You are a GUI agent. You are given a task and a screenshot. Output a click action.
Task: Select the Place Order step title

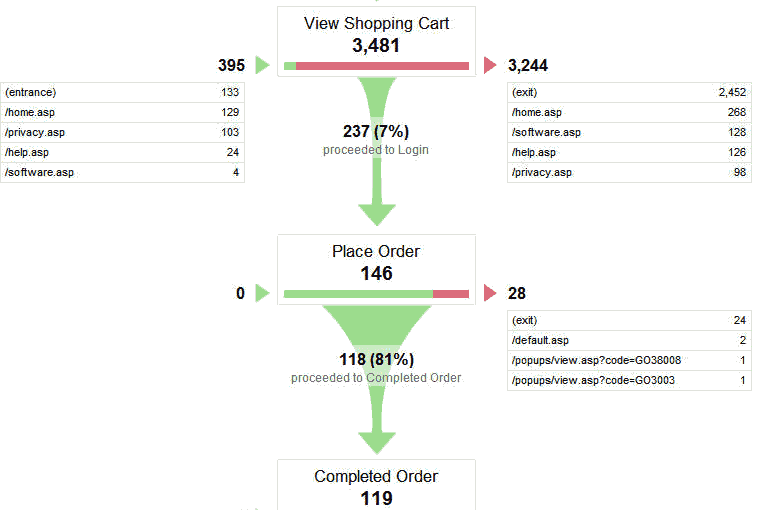[376, 252]
